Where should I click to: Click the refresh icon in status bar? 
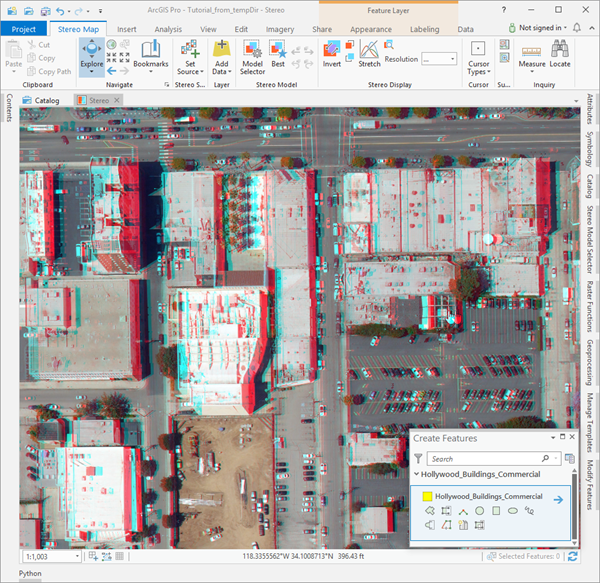click(572, 557)
